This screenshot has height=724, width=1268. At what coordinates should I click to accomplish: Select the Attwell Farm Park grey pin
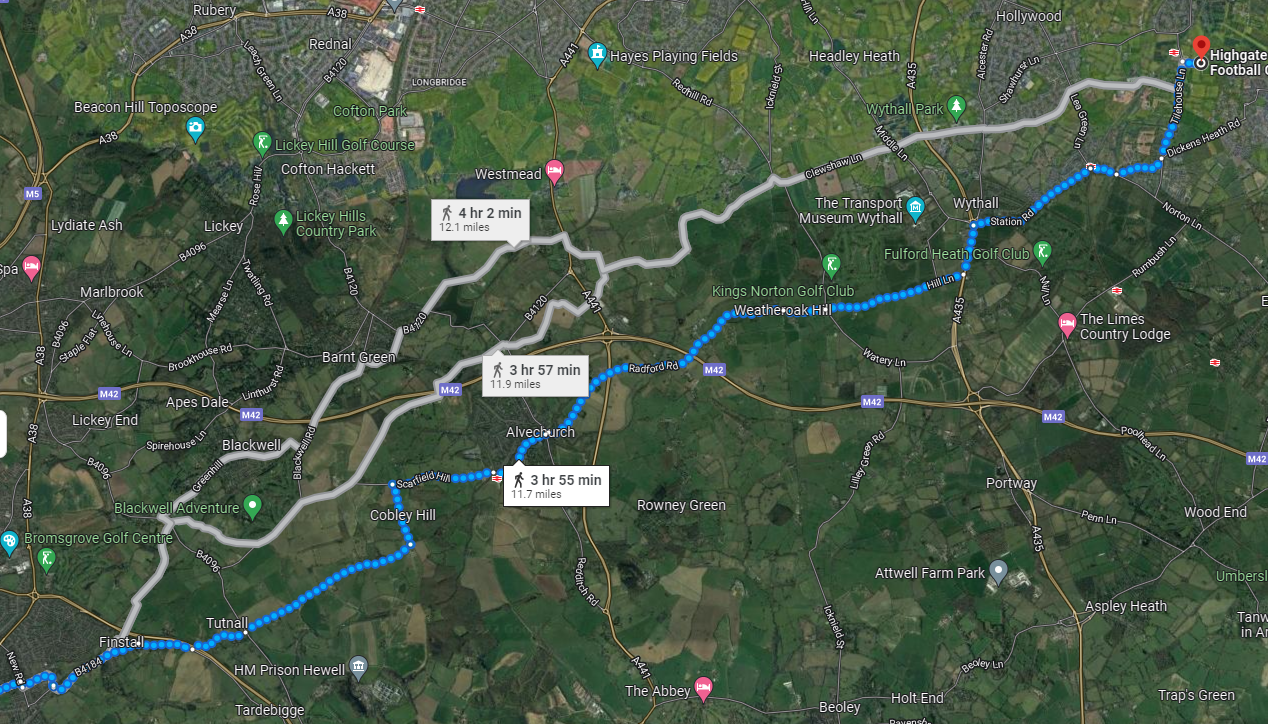click(997, 571)
